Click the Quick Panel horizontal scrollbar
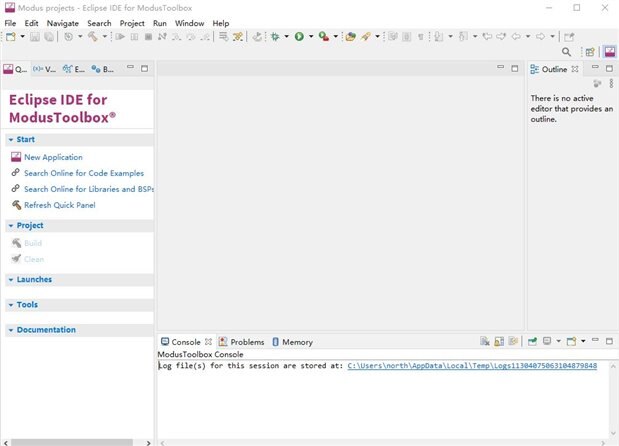 point(72,443)
